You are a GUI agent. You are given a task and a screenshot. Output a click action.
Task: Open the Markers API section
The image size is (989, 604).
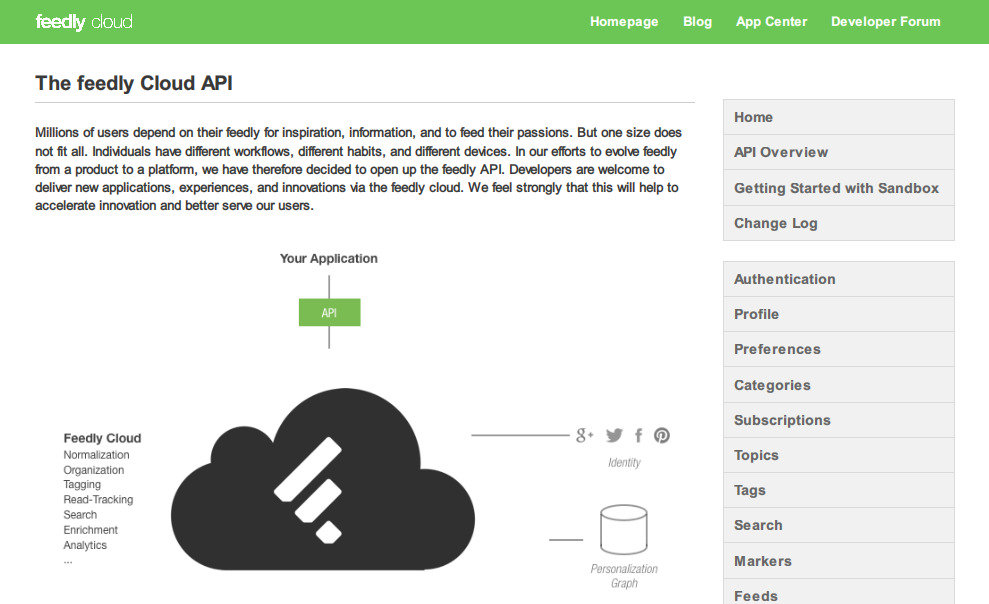[x=762, y=561]
